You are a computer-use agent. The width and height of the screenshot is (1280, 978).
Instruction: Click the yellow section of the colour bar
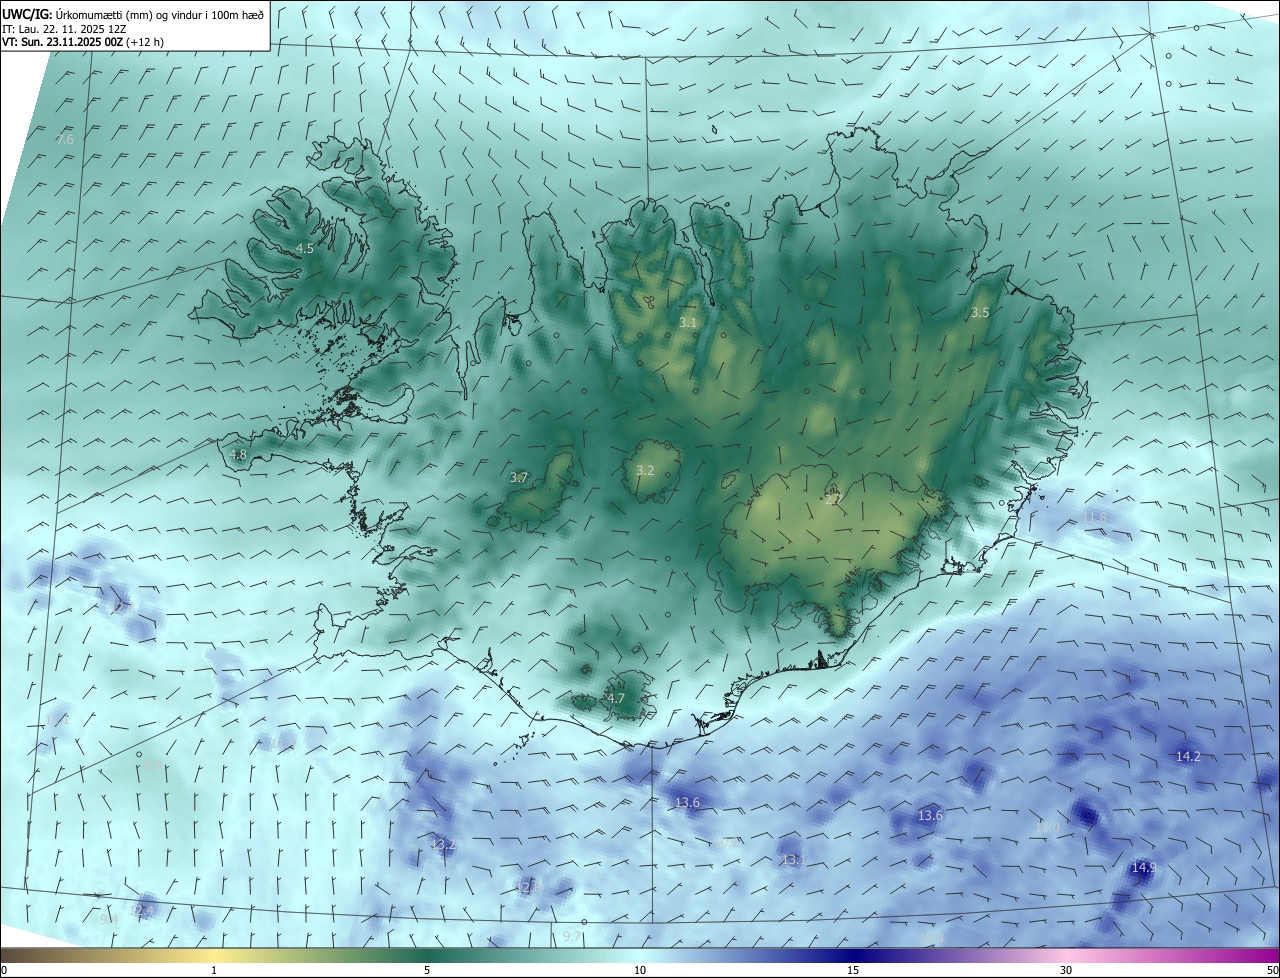(x=215, y=955)
